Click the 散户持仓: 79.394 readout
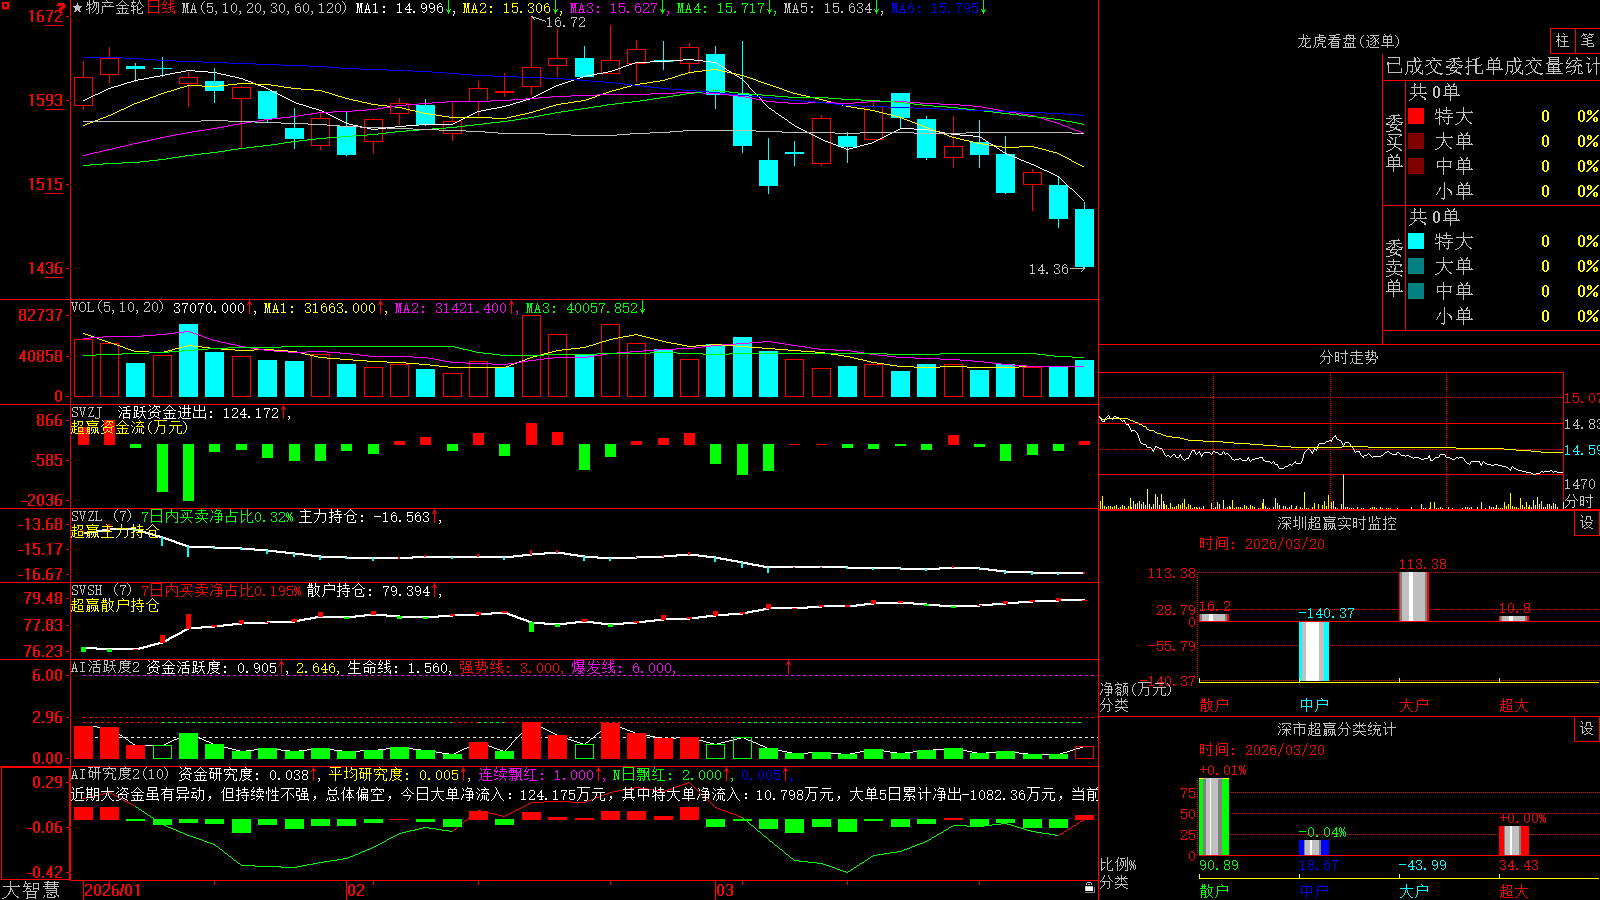Viewport: 1600px width, 900px height. pyautogui.click(x=373, y=591)
